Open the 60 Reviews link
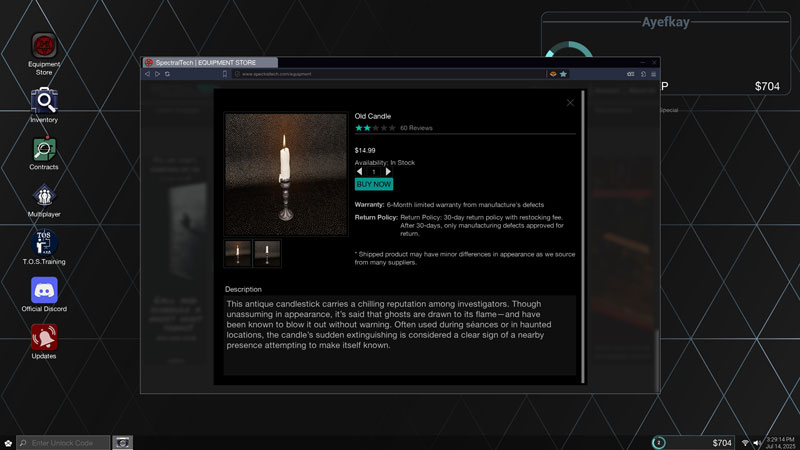This screenshot has height=450, width=800. click(416, 128)
